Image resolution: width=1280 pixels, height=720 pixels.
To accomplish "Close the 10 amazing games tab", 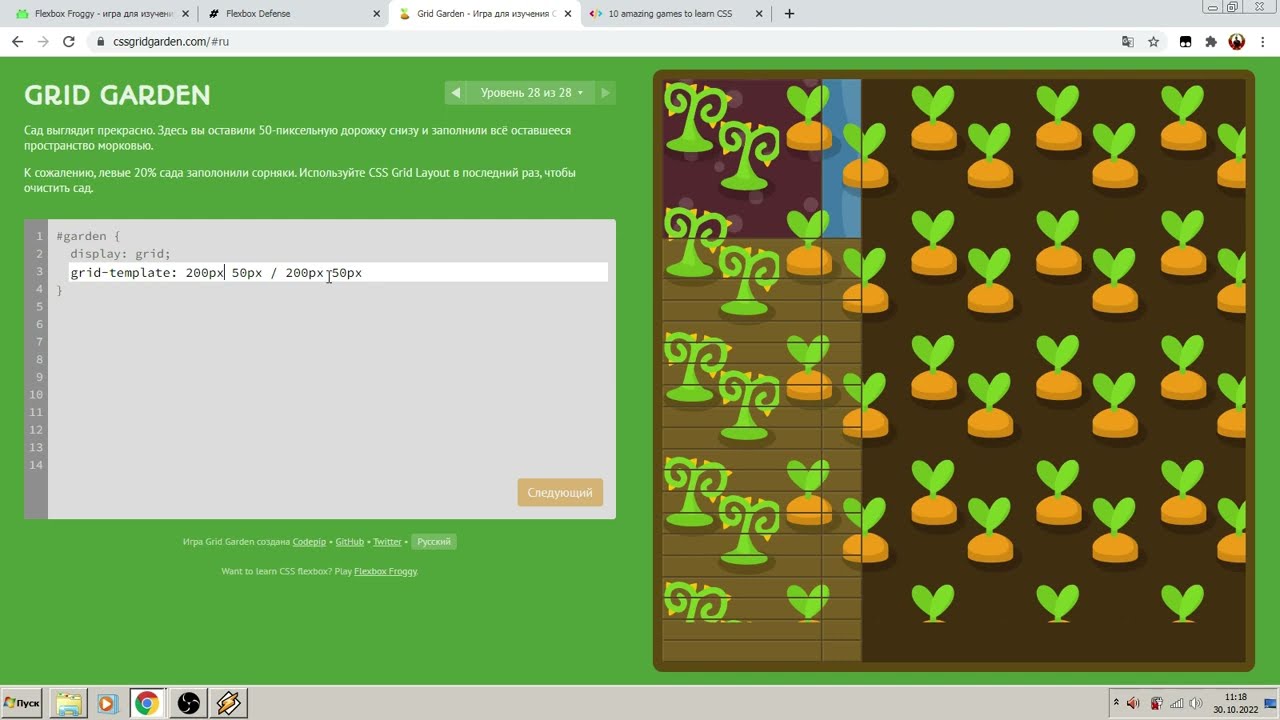I will click(x=758, y=14).
